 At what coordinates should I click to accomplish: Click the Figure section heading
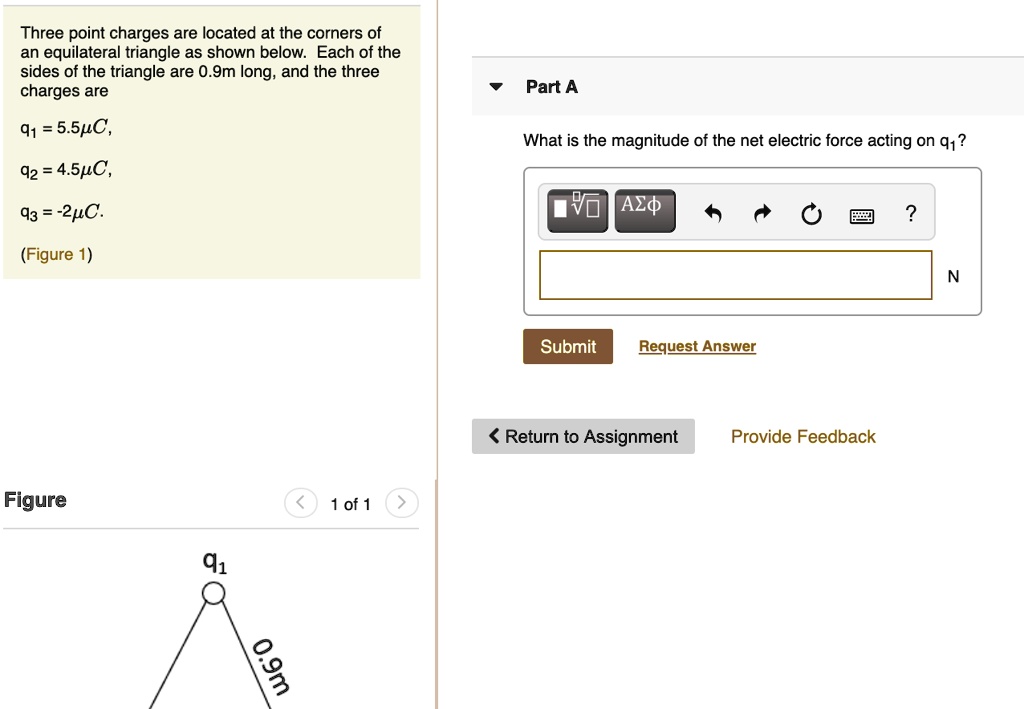[35, 499]
